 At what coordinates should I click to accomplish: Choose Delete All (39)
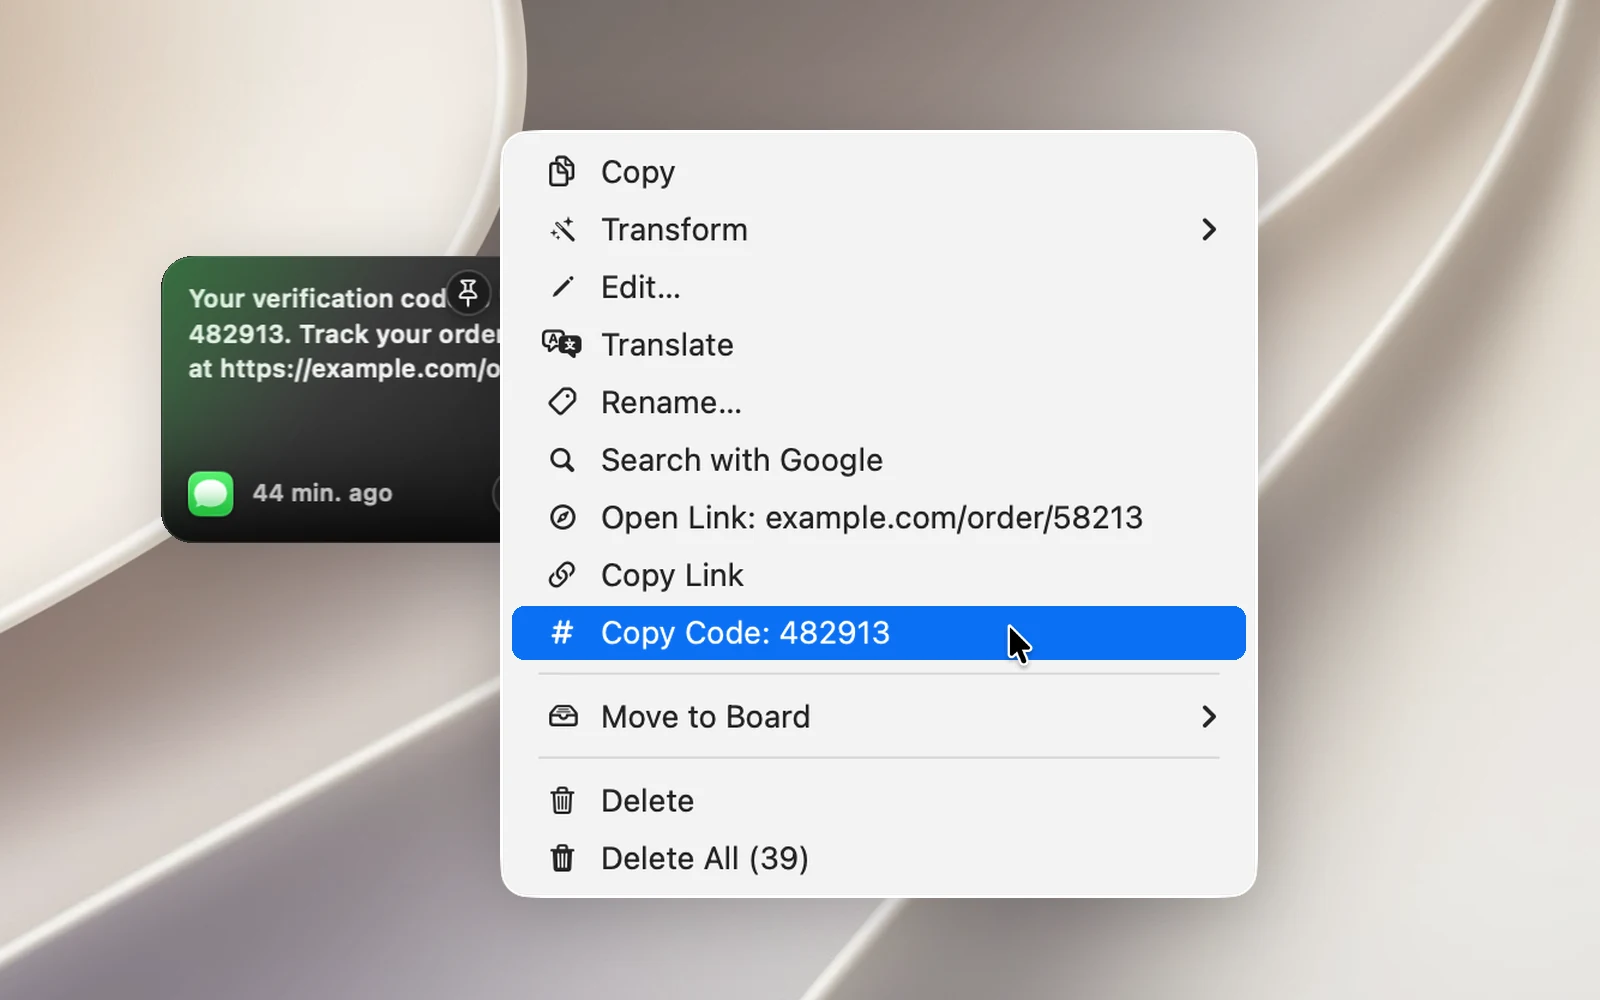coord(878,858)
